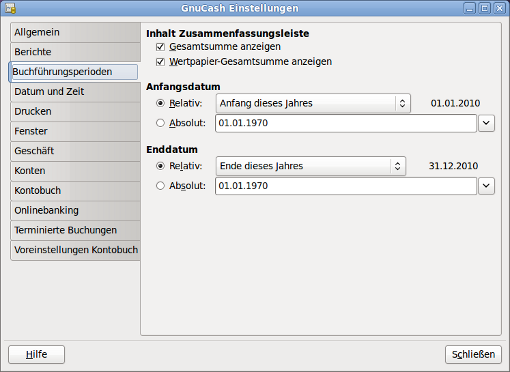Click the Hilfe button
The height and width of the screenshot is (372, 510).
[36, 354]
